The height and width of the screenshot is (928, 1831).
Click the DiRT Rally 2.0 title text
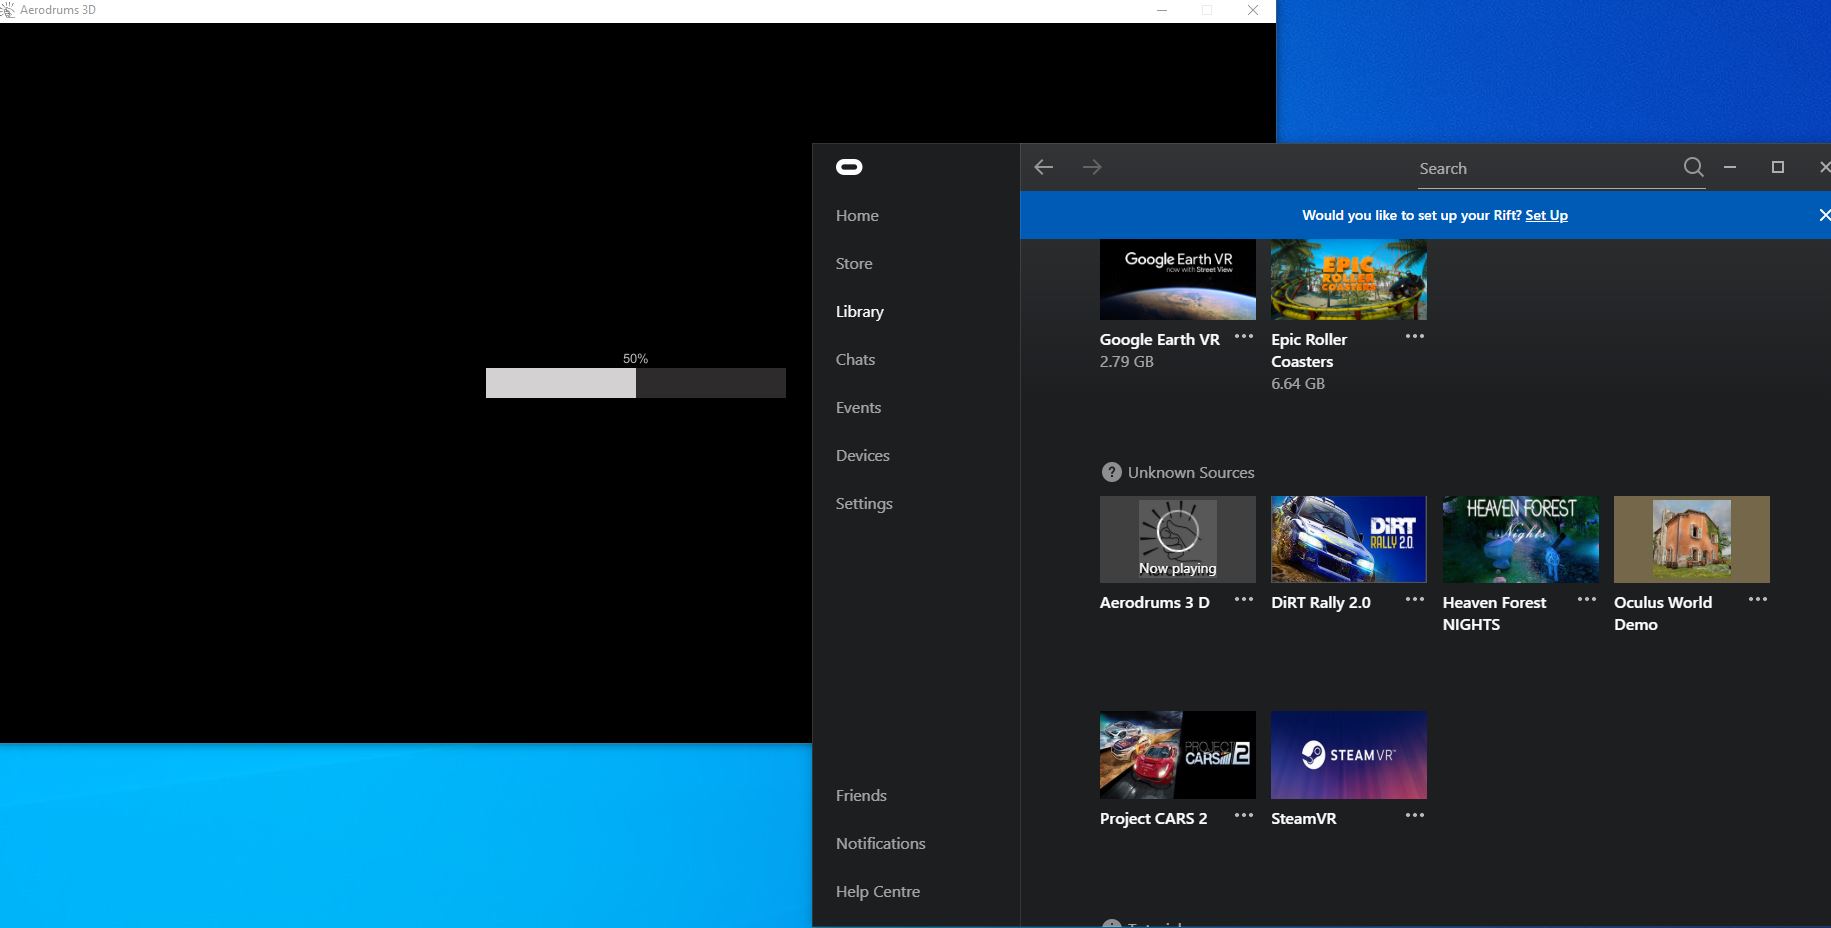[x=1321, y=602]
